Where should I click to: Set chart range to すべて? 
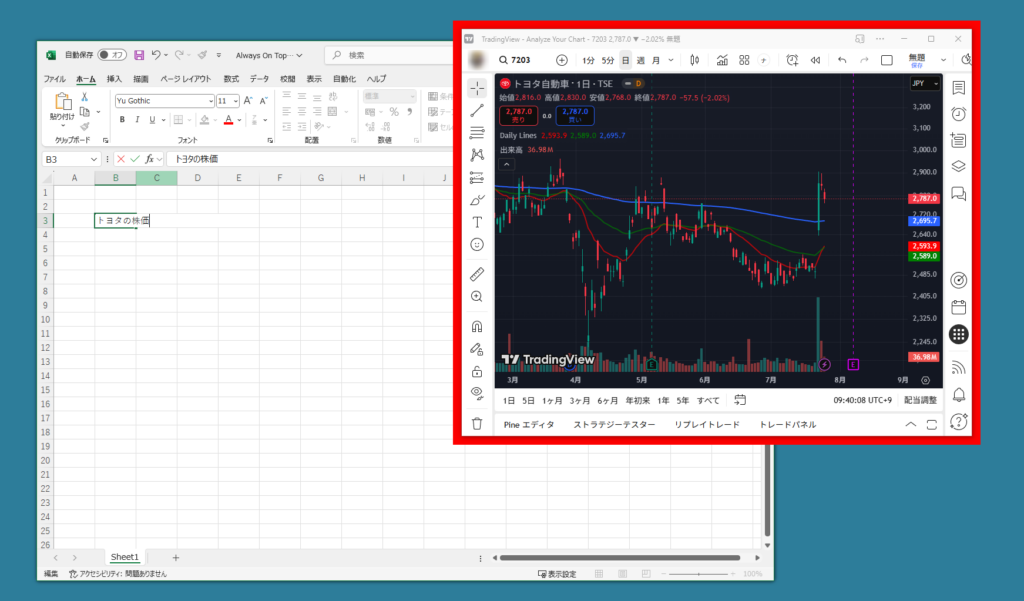coord(708,400)
